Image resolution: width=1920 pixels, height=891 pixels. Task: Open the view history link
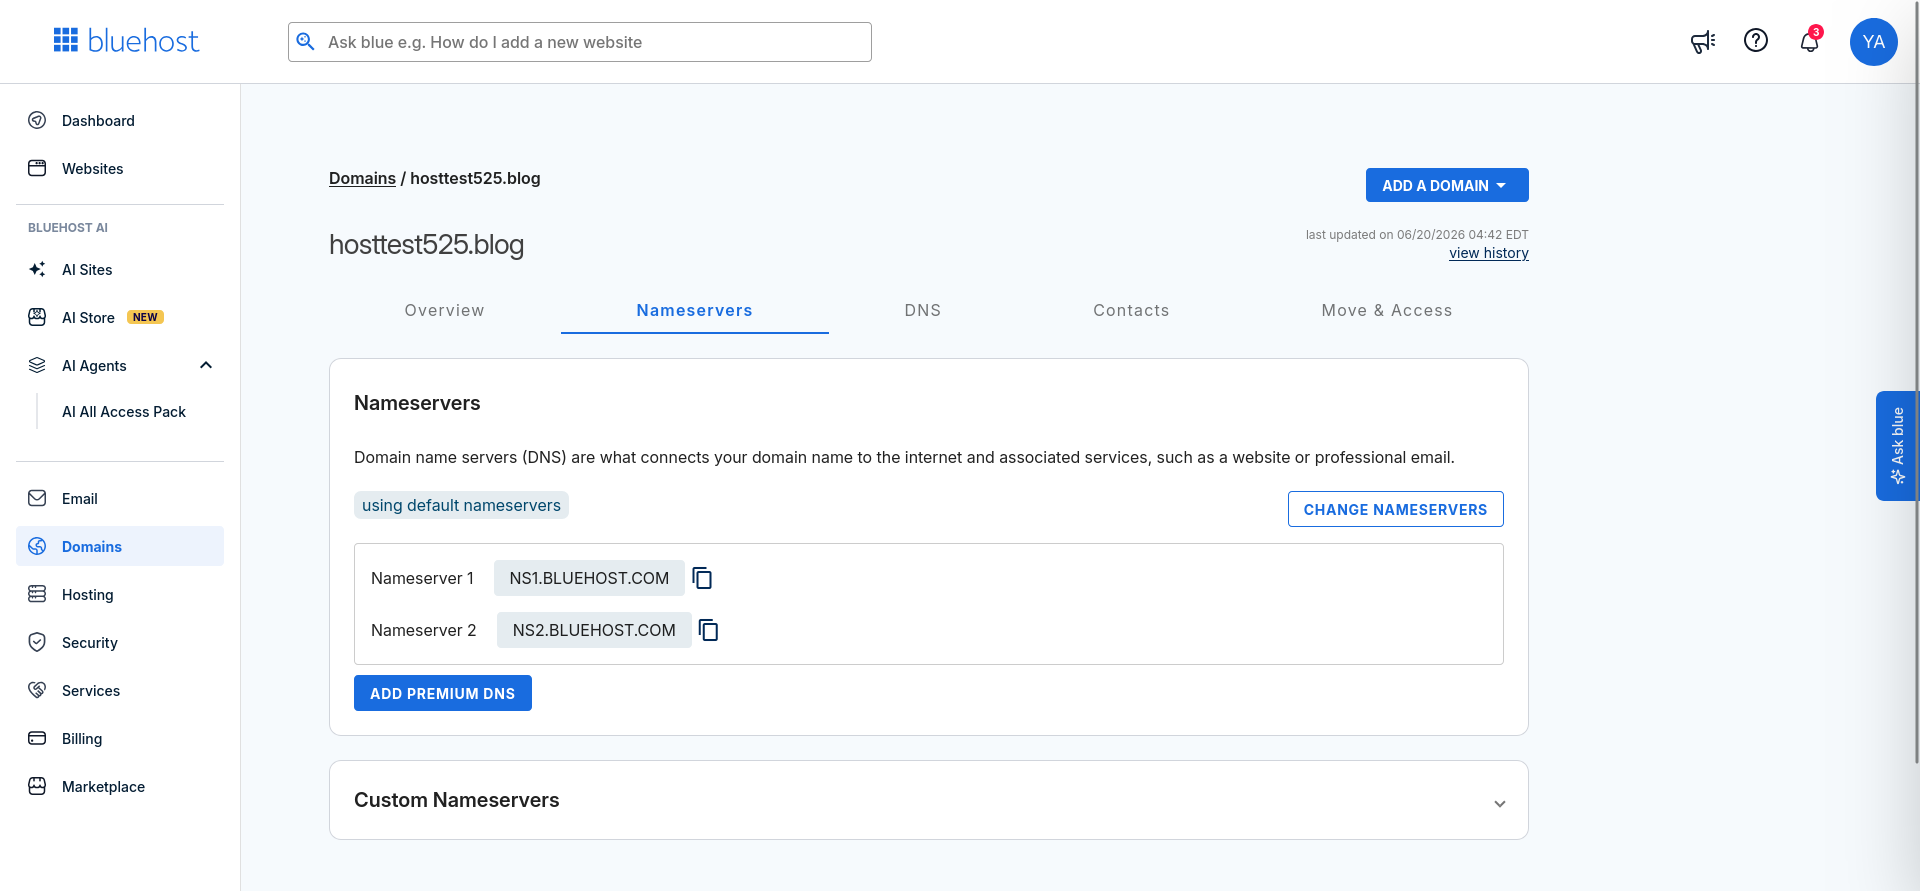(1489, 253)
